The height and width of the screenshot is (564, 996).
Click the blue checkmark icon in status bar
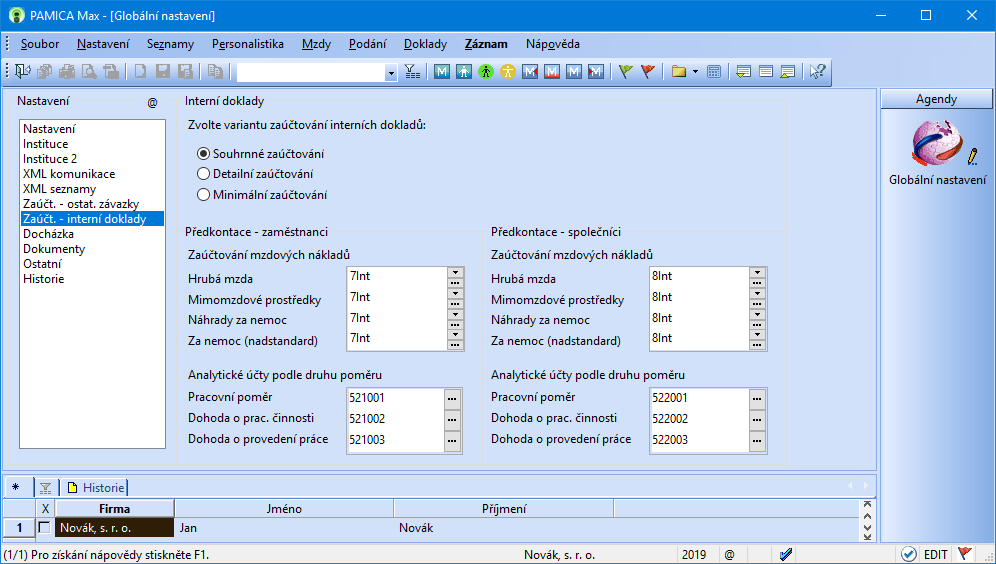coord(786,554)
